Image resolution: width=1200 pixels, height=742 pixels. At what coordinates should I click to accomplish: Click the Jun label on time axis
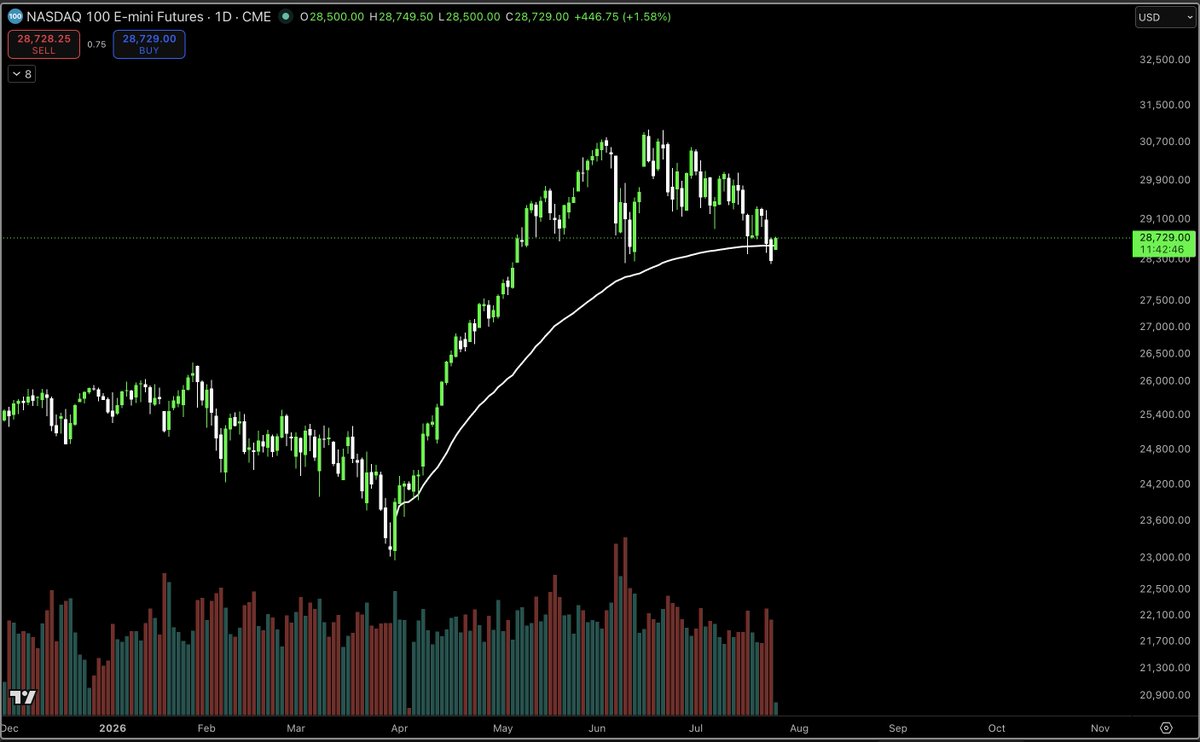pyautogui.click(x=597, y=728)
